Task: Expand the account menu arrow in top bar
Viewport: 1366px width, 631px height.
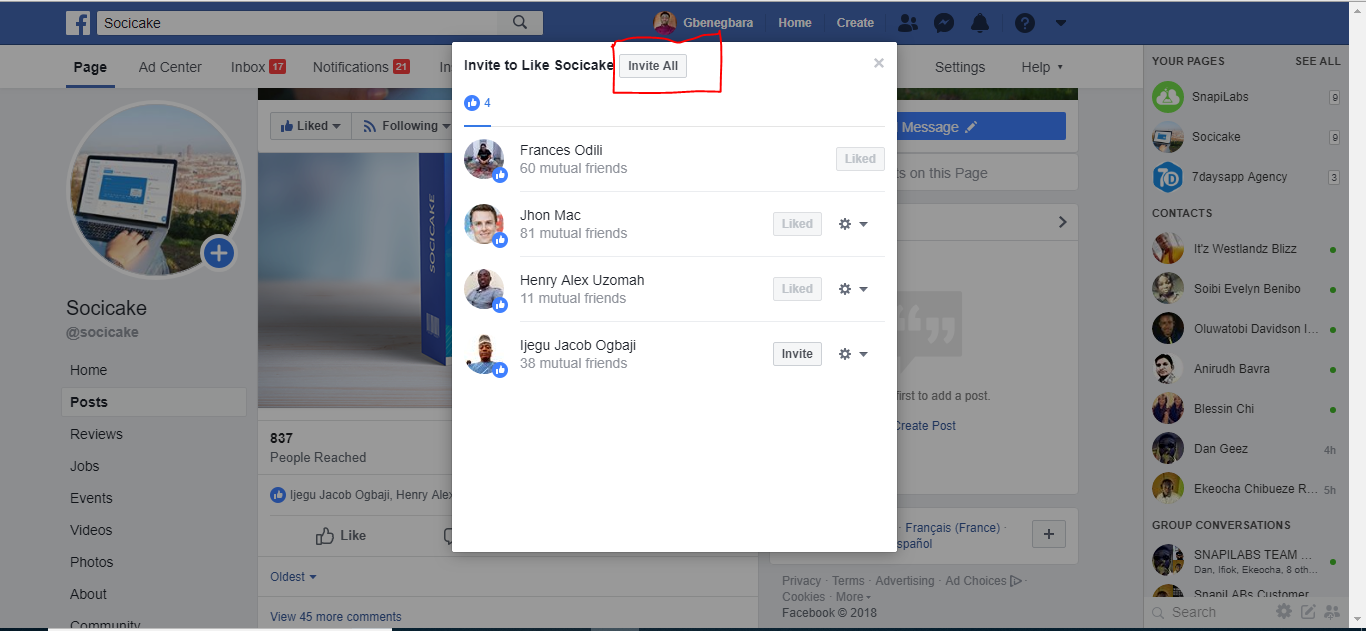Action: pyautogui.click(x=1061, y=23)
